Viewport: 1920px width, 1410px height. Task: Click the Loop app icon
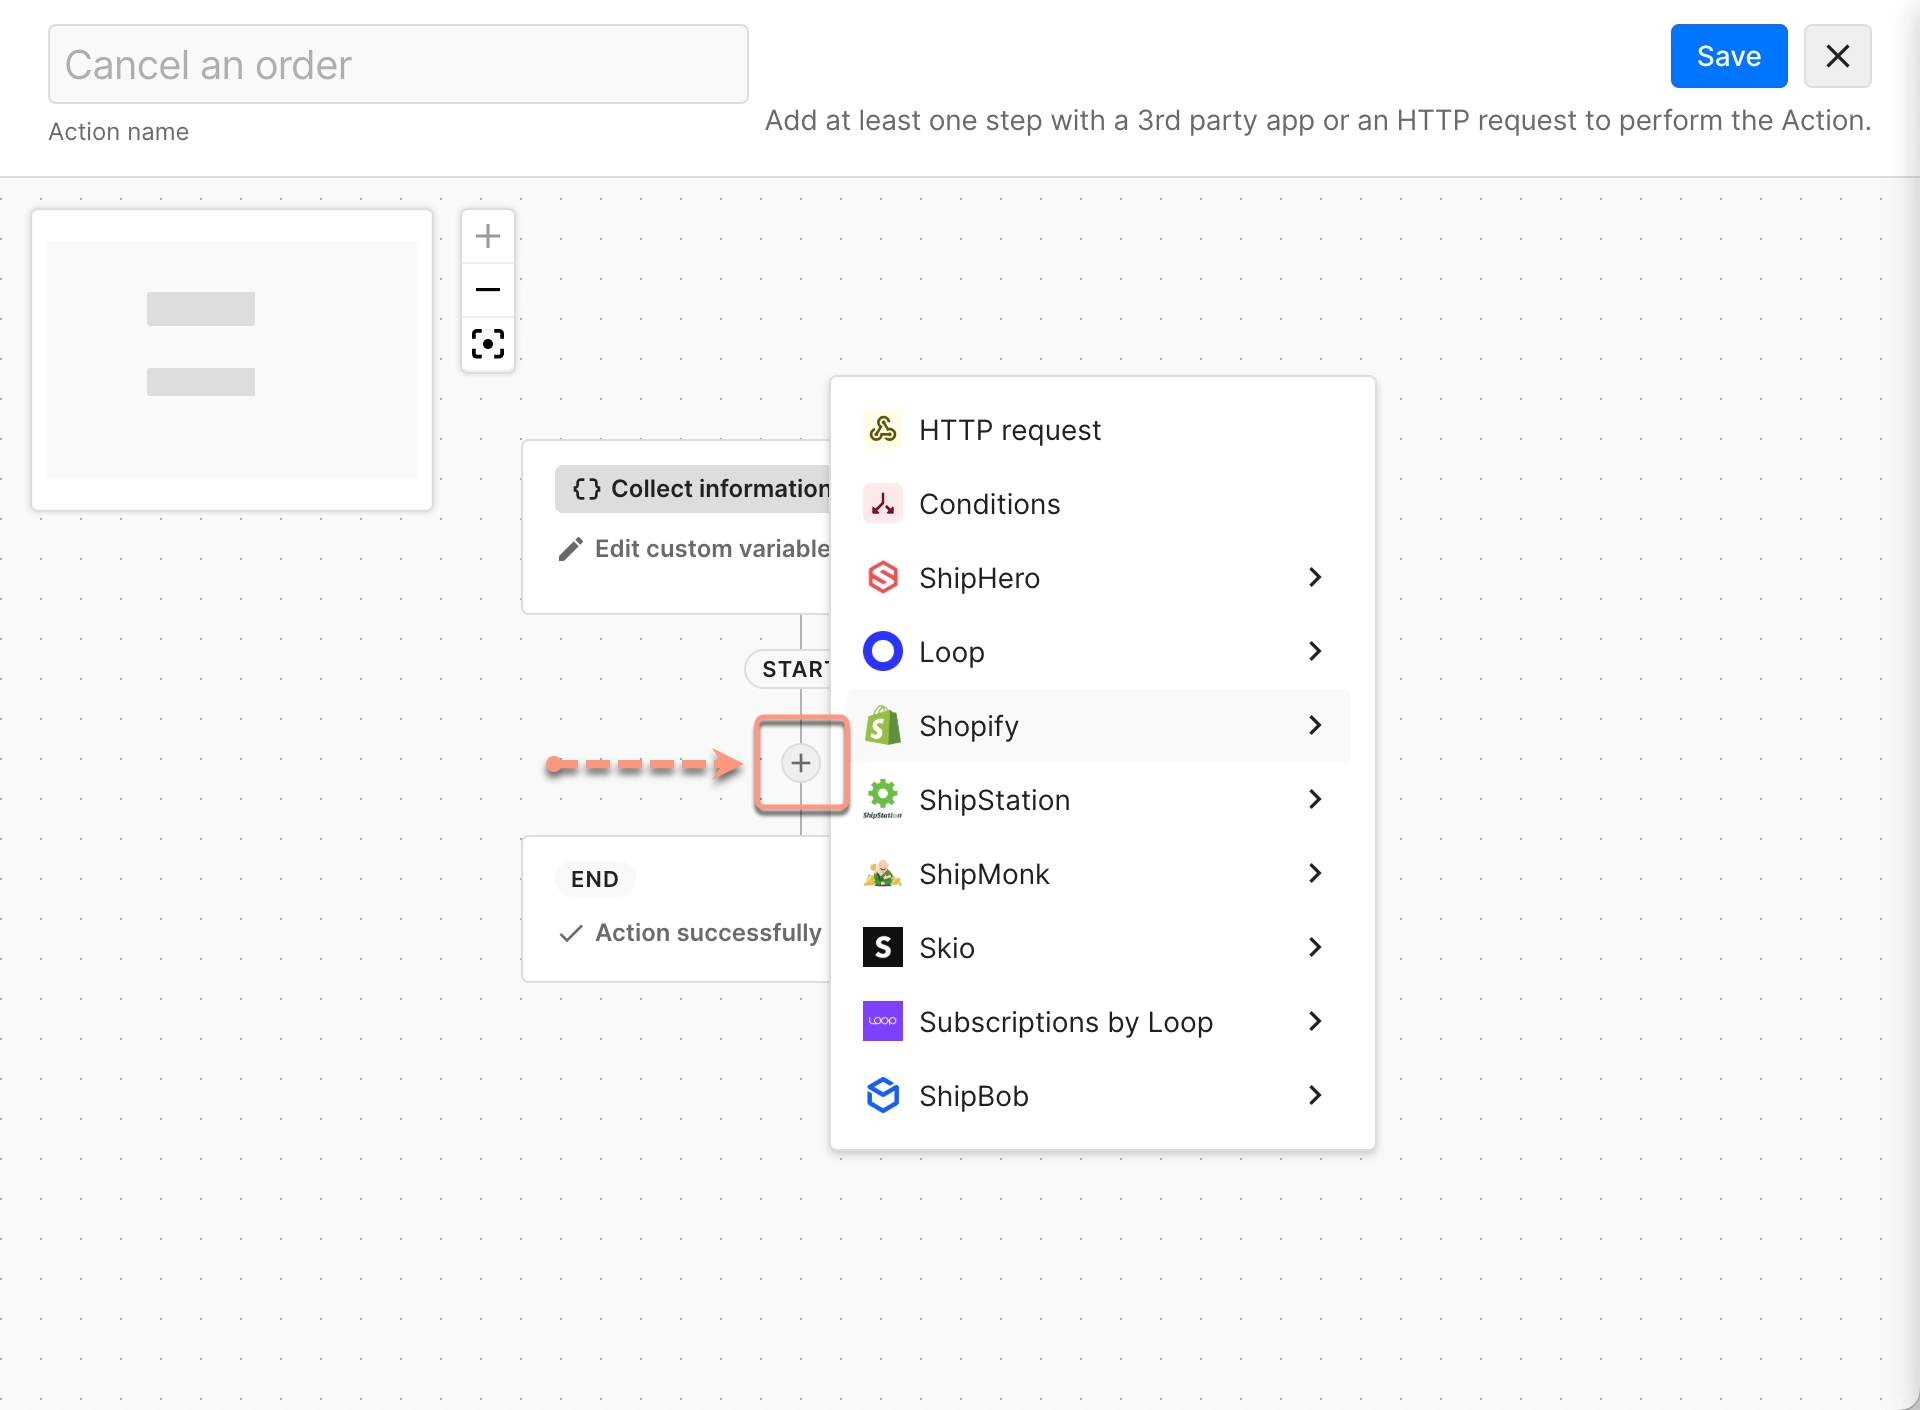[x=883, y=651]
